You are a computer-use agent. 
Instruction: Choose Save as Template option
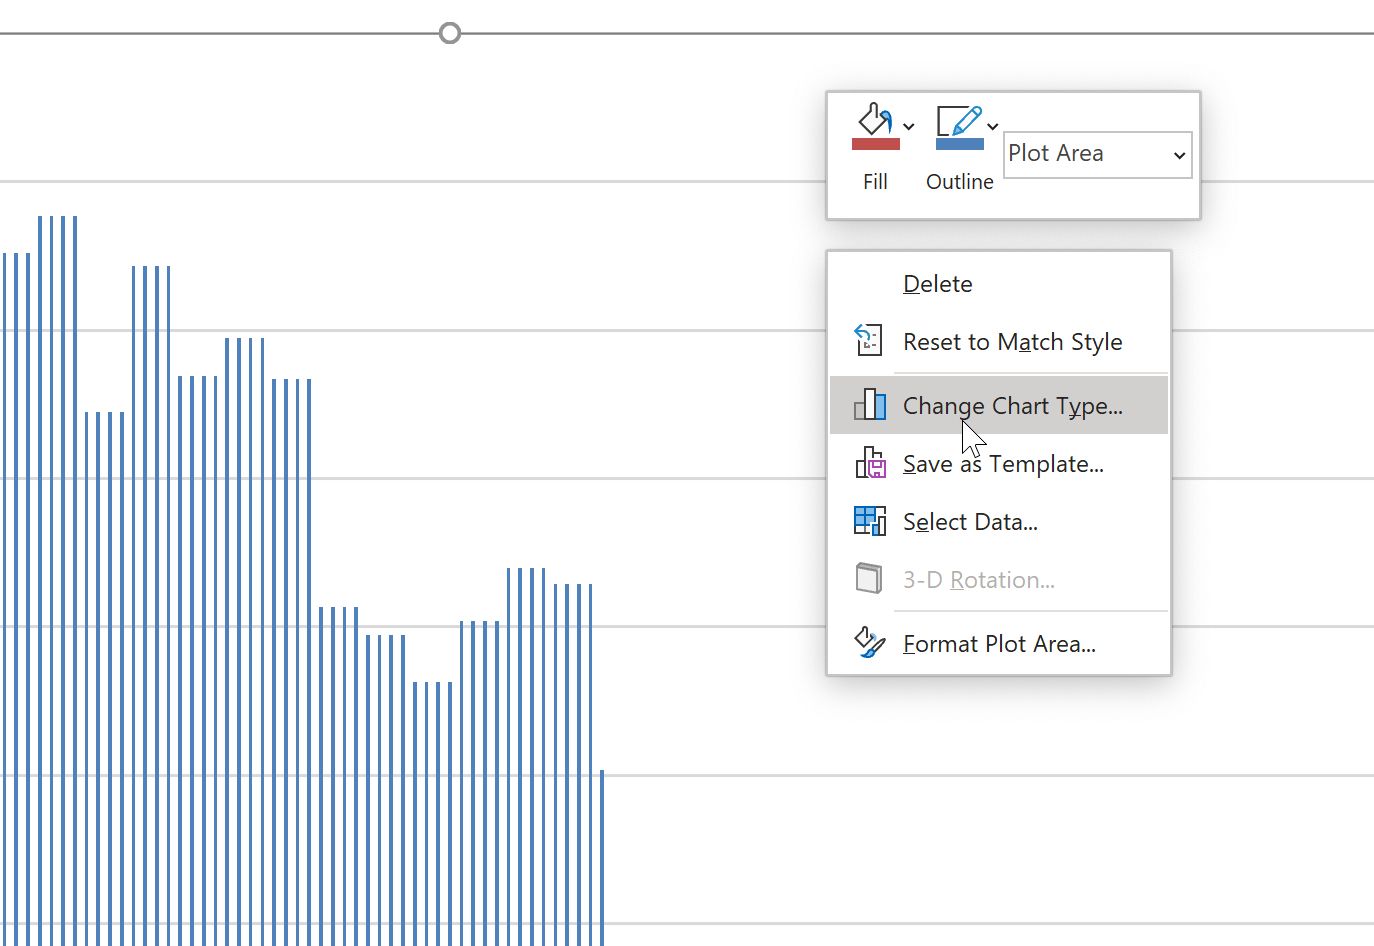999,464
